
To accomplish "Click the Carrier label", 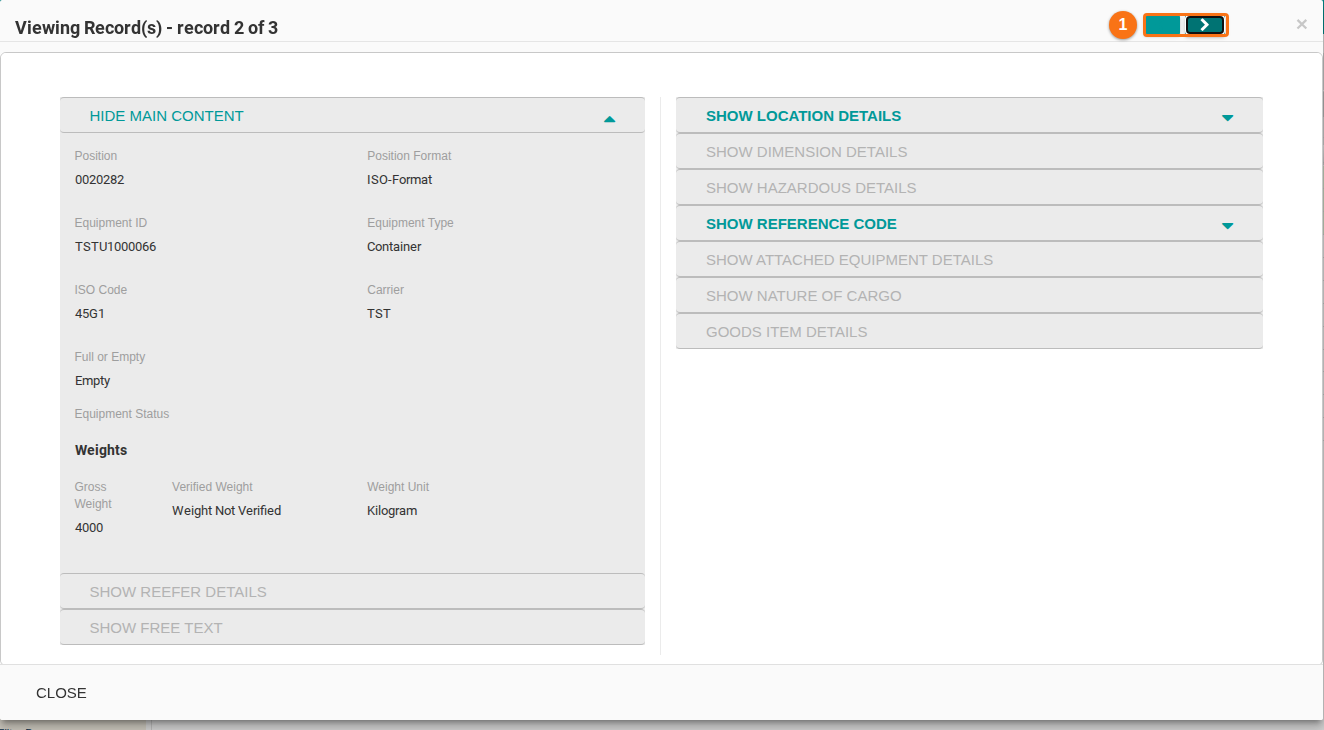I will [x=386, y=290].
